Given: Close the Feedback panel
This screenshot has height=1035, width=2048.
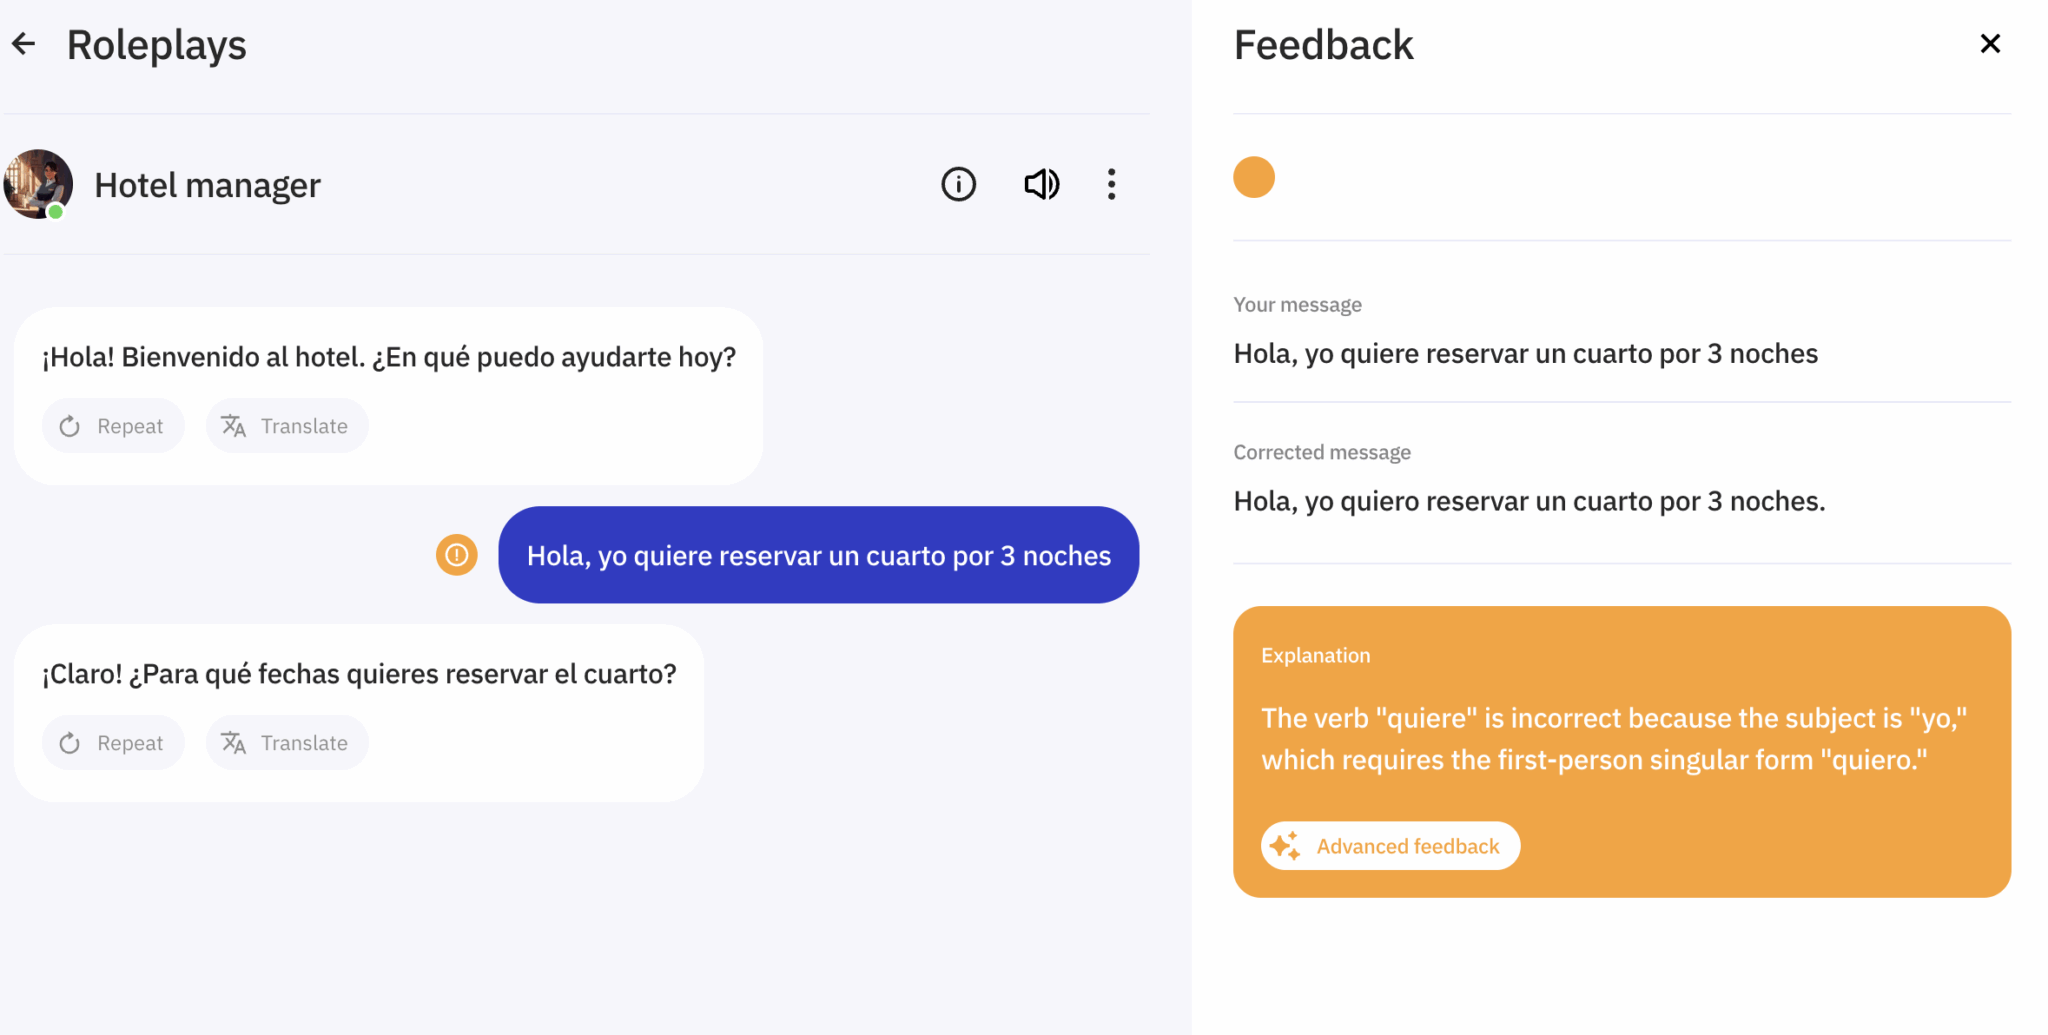Looking at the screenshot, I should point(1990,43).
